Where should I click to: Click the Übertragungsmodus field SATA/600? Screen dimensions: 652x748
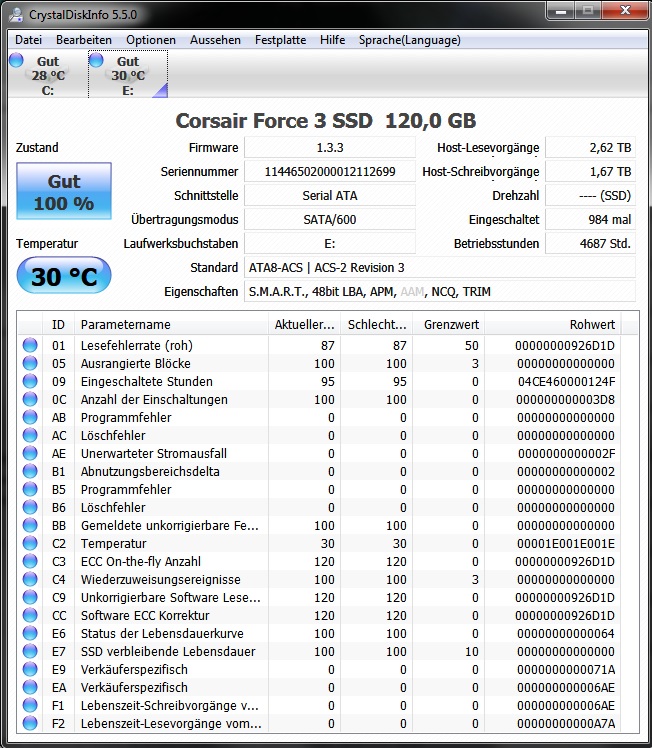click(x=330, y=219)
